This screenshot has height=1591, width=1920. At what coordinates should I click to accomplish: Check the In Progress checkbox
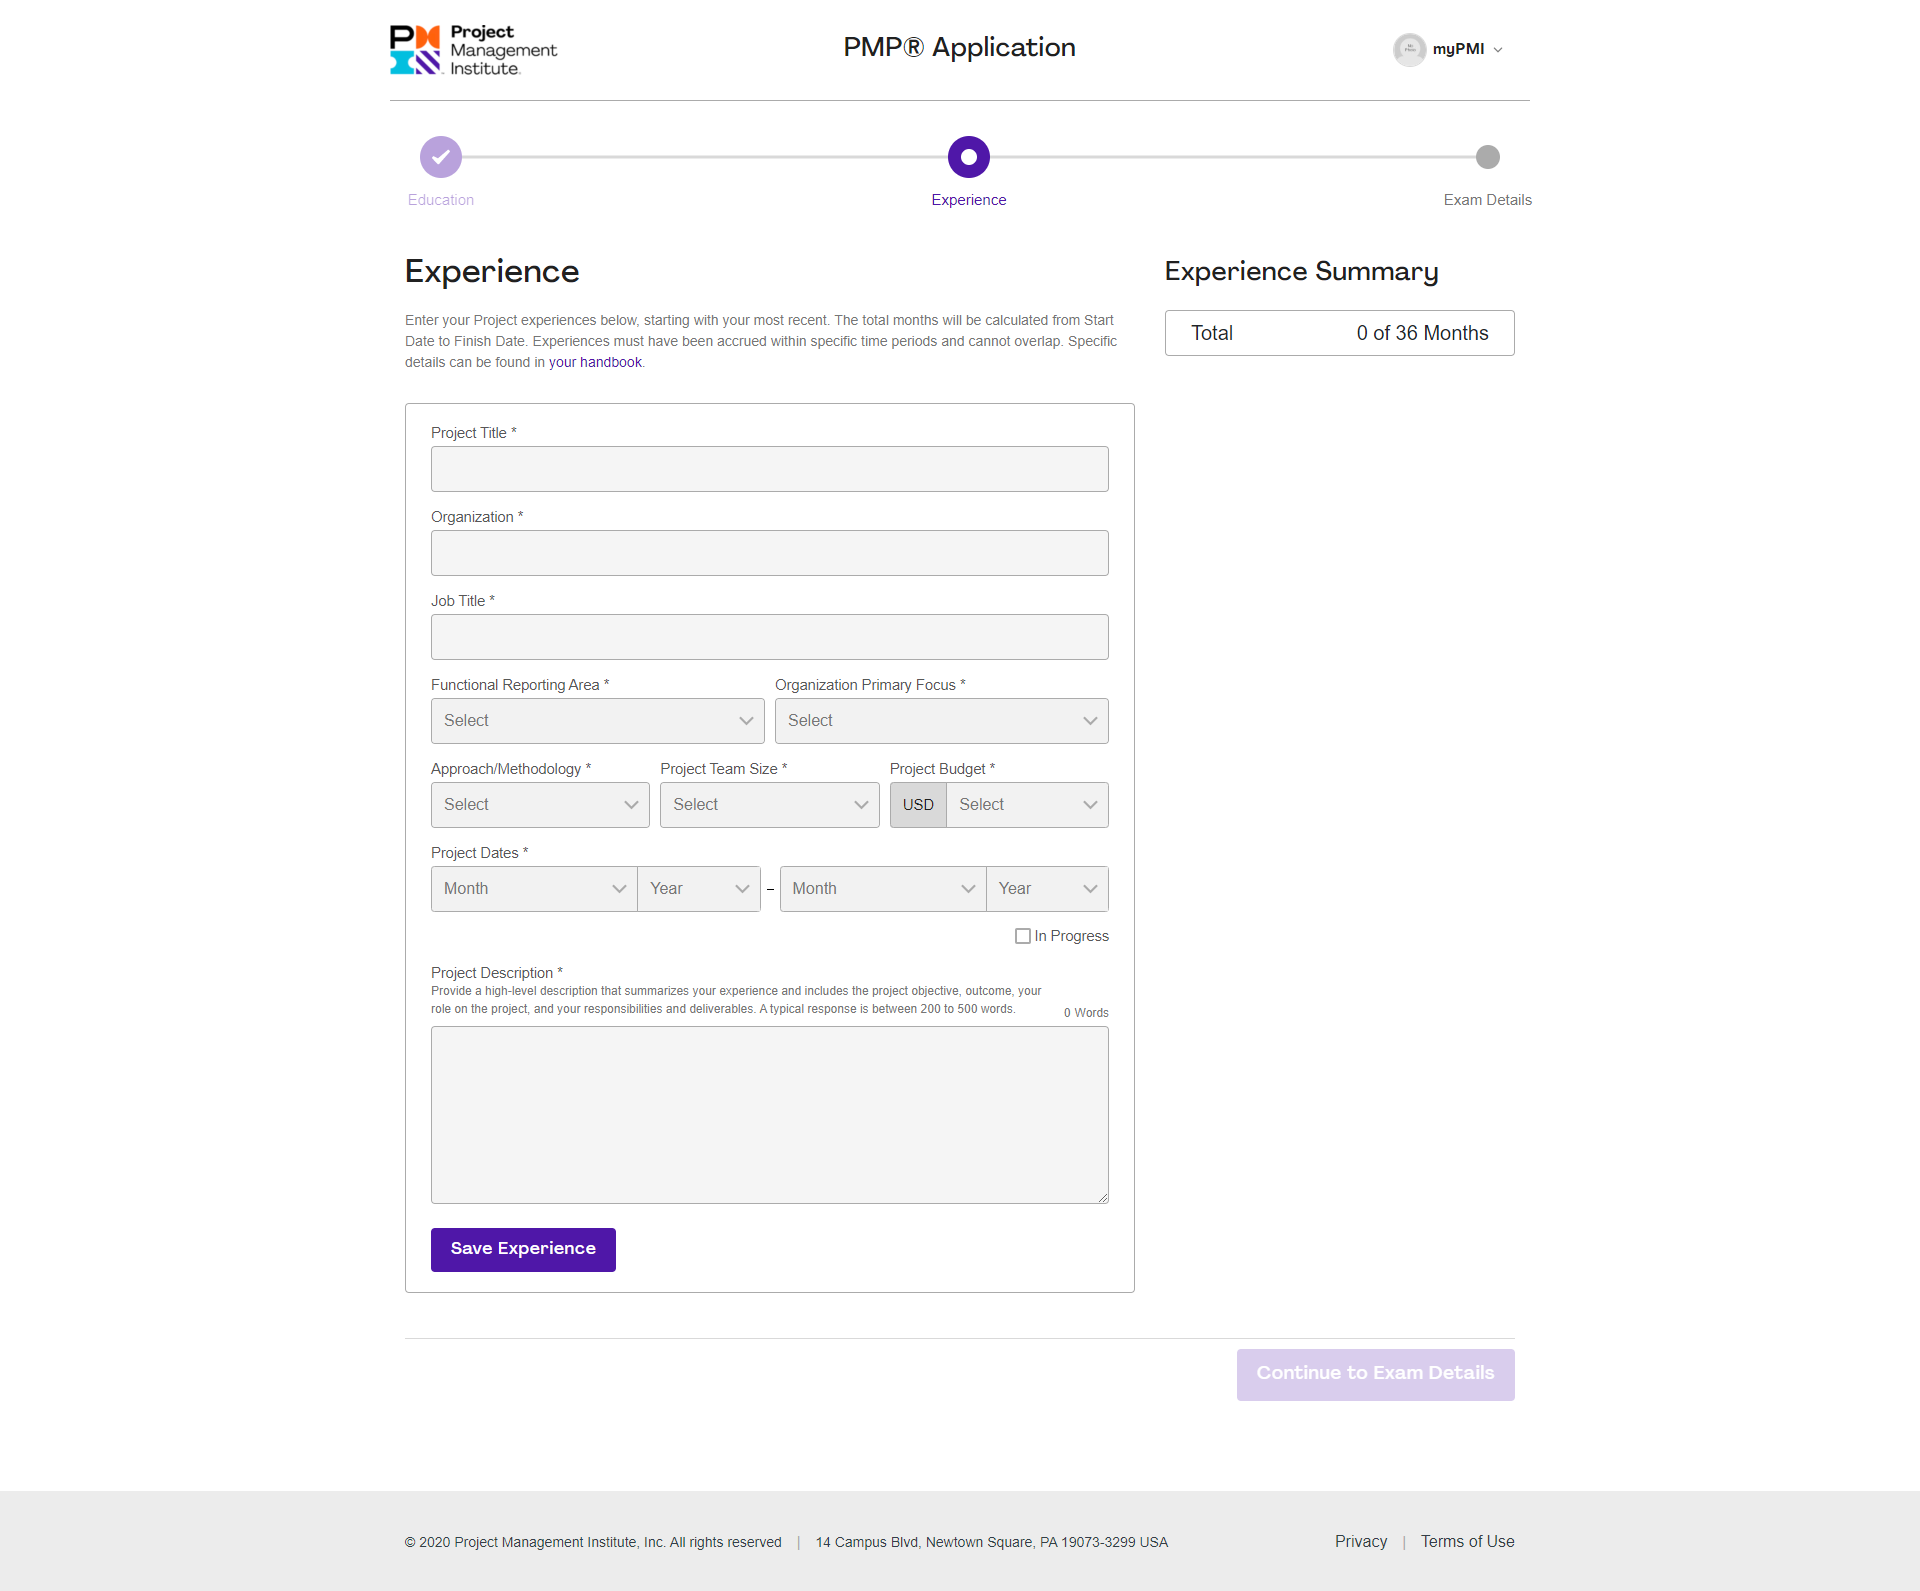(1022, 936)
